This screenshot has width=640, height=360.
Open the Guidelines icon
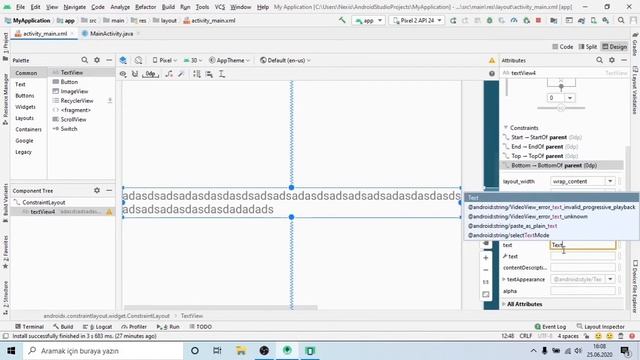[x=222, y=74]
